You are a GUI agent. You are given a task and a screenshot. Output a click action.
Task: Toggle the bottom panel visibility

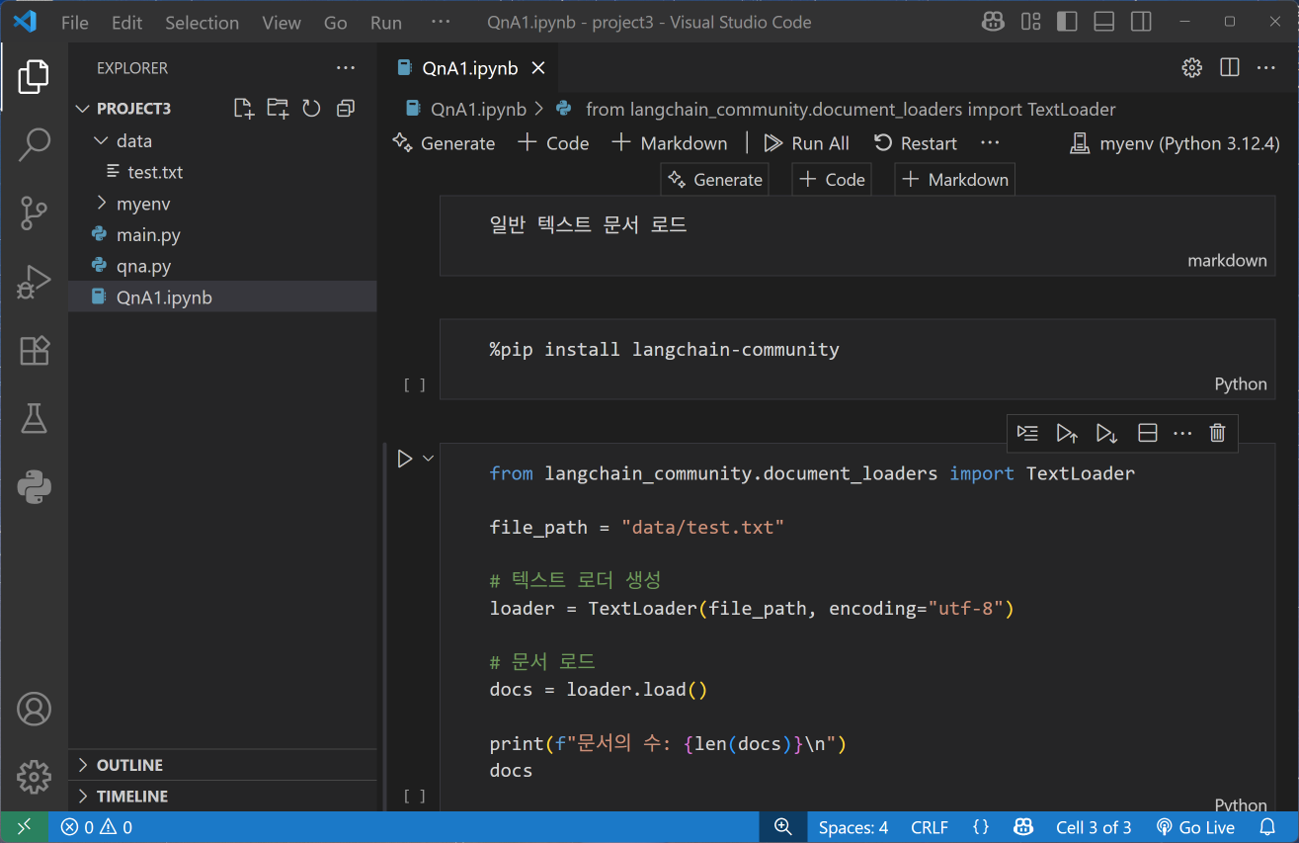tap(1104, 22)
